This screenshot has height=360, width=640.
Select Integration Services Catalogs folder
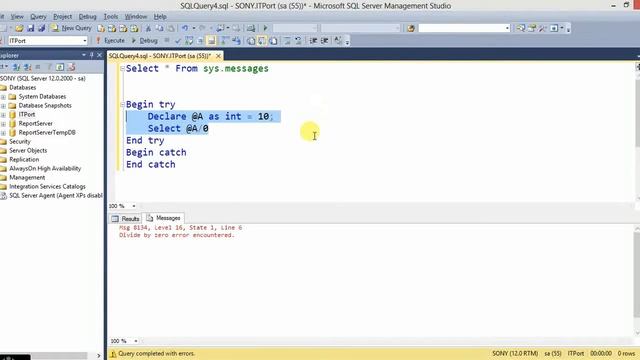coord(47,187)
